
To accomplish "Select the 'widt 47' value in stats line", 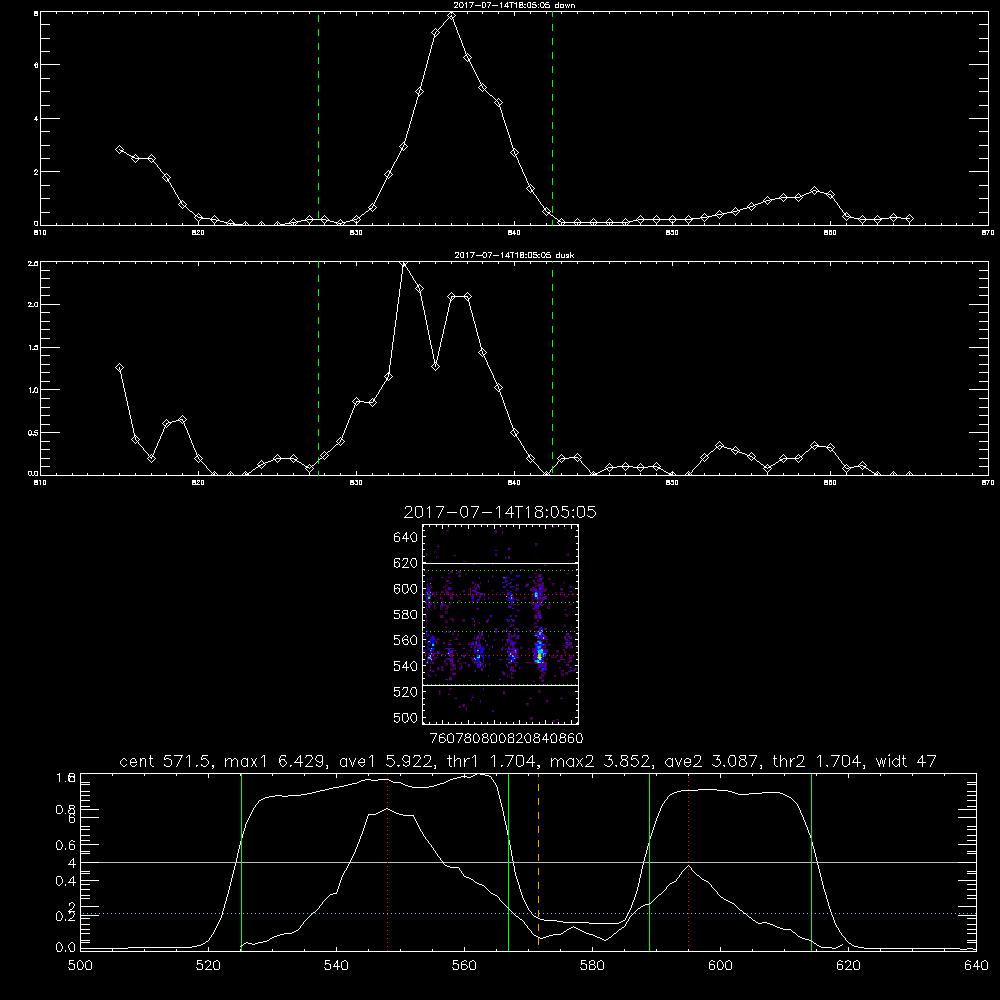I will [x=906, y=761].
